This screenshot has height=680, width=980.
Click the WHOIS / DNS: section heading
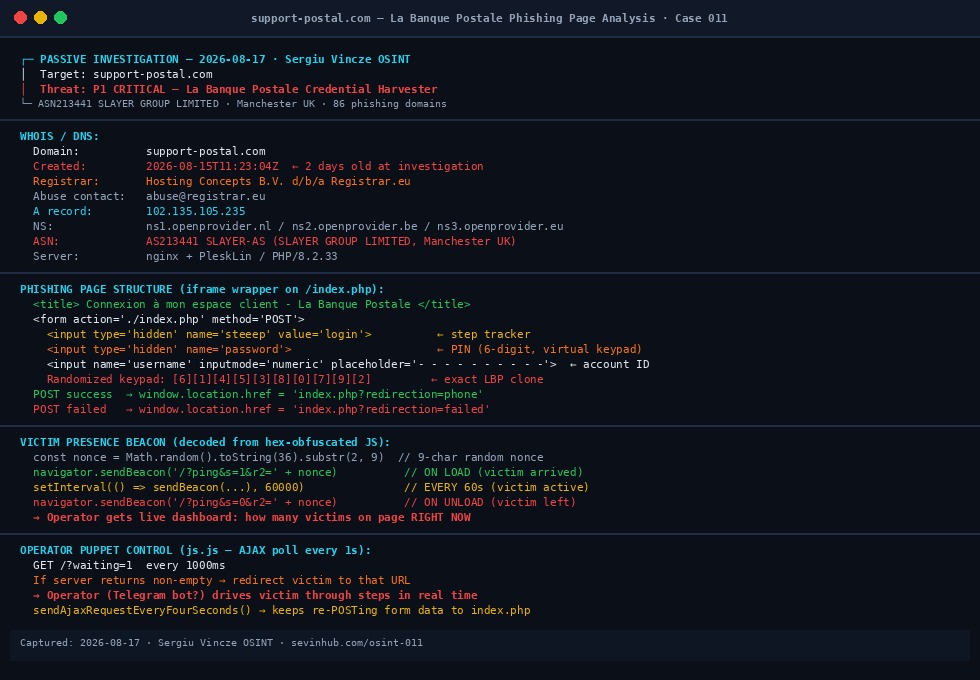click(59, 136)
